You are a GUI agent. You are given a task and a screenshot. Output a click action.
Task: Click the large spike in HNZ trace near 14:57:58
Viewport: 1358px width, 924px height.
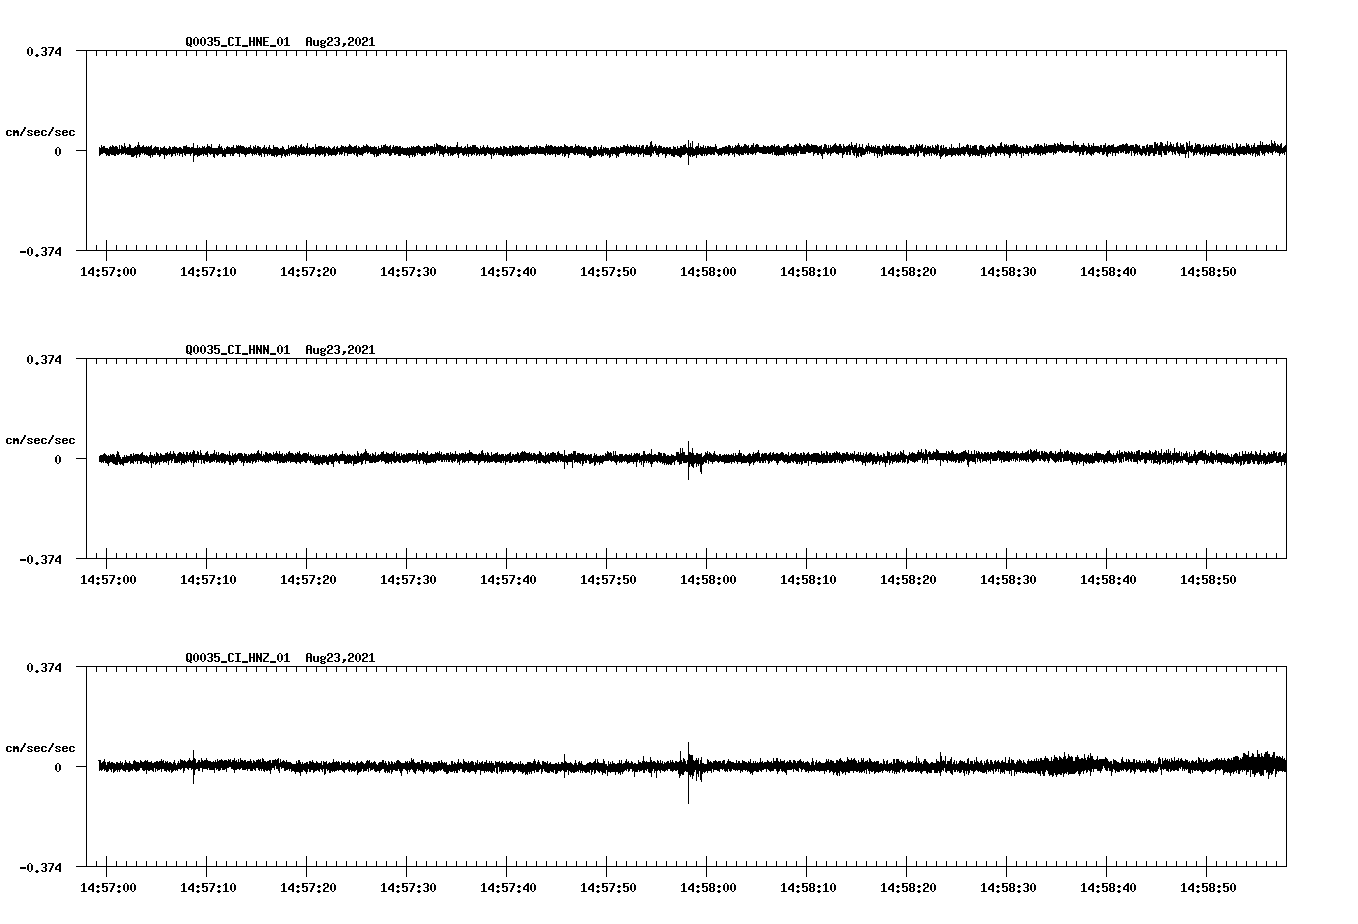(688, 773)
